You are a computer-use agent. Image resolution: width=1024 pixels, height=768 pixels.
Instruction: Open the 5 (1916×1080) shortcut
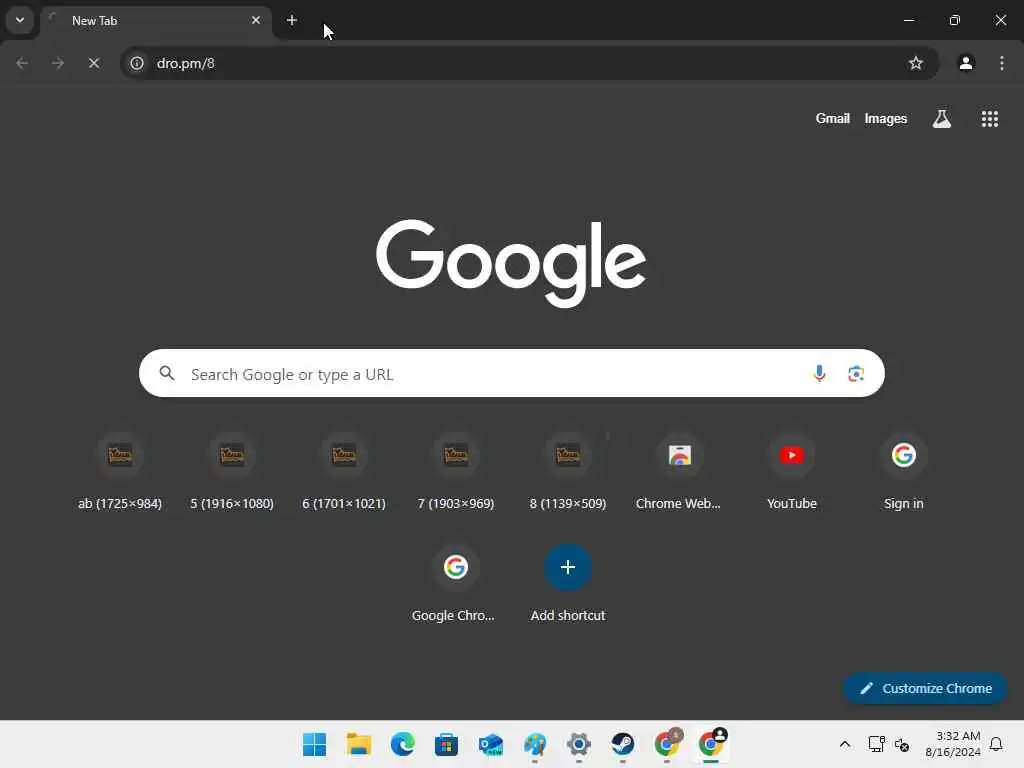(232, 471)
